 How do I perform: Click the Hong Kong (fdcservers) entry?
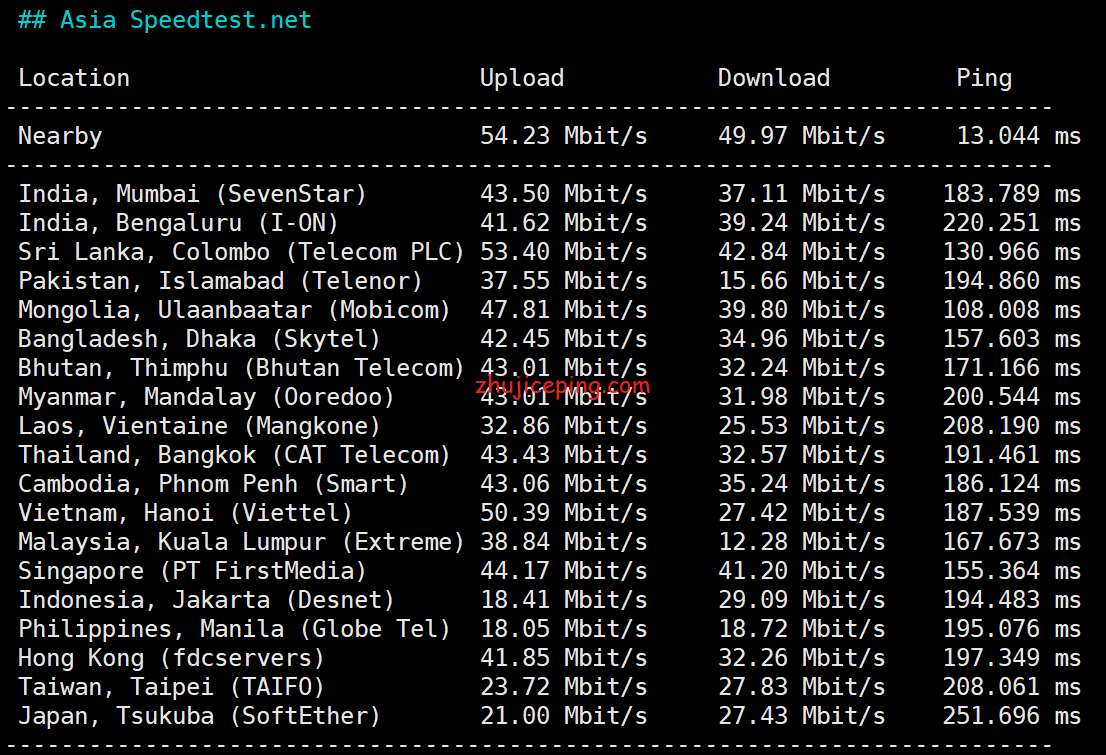click(x=171, y=658)
